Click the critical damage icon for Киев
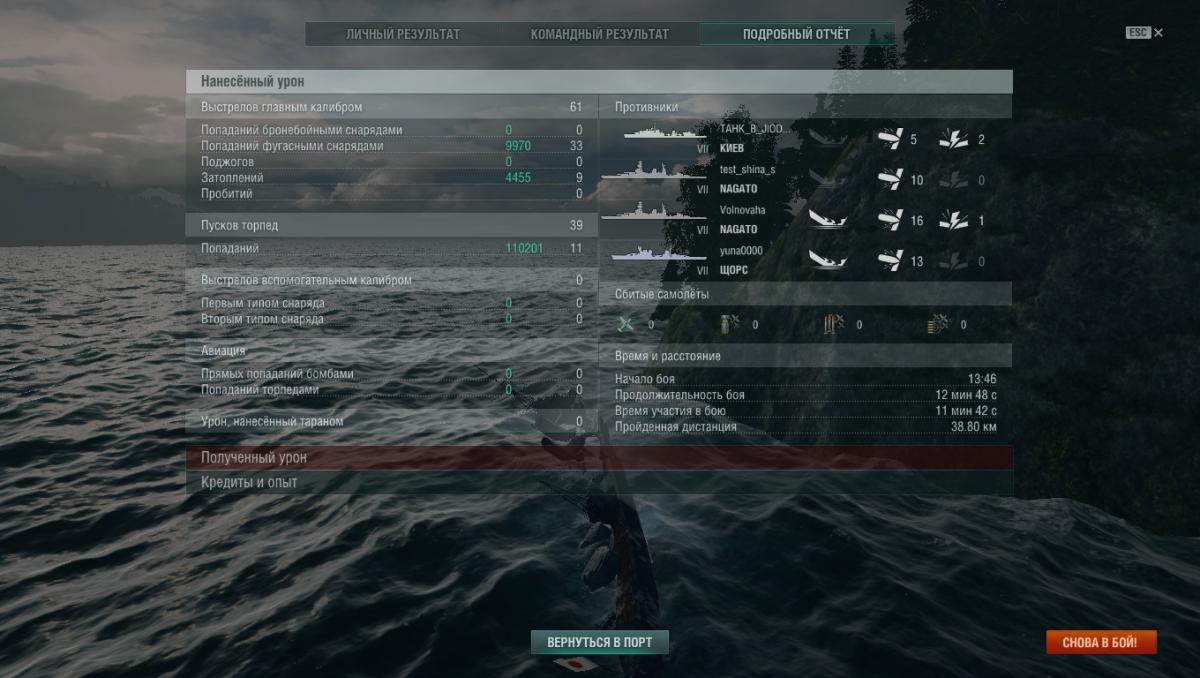The width and height of the screenshot is (1200, 678). [x=954, y=139]
